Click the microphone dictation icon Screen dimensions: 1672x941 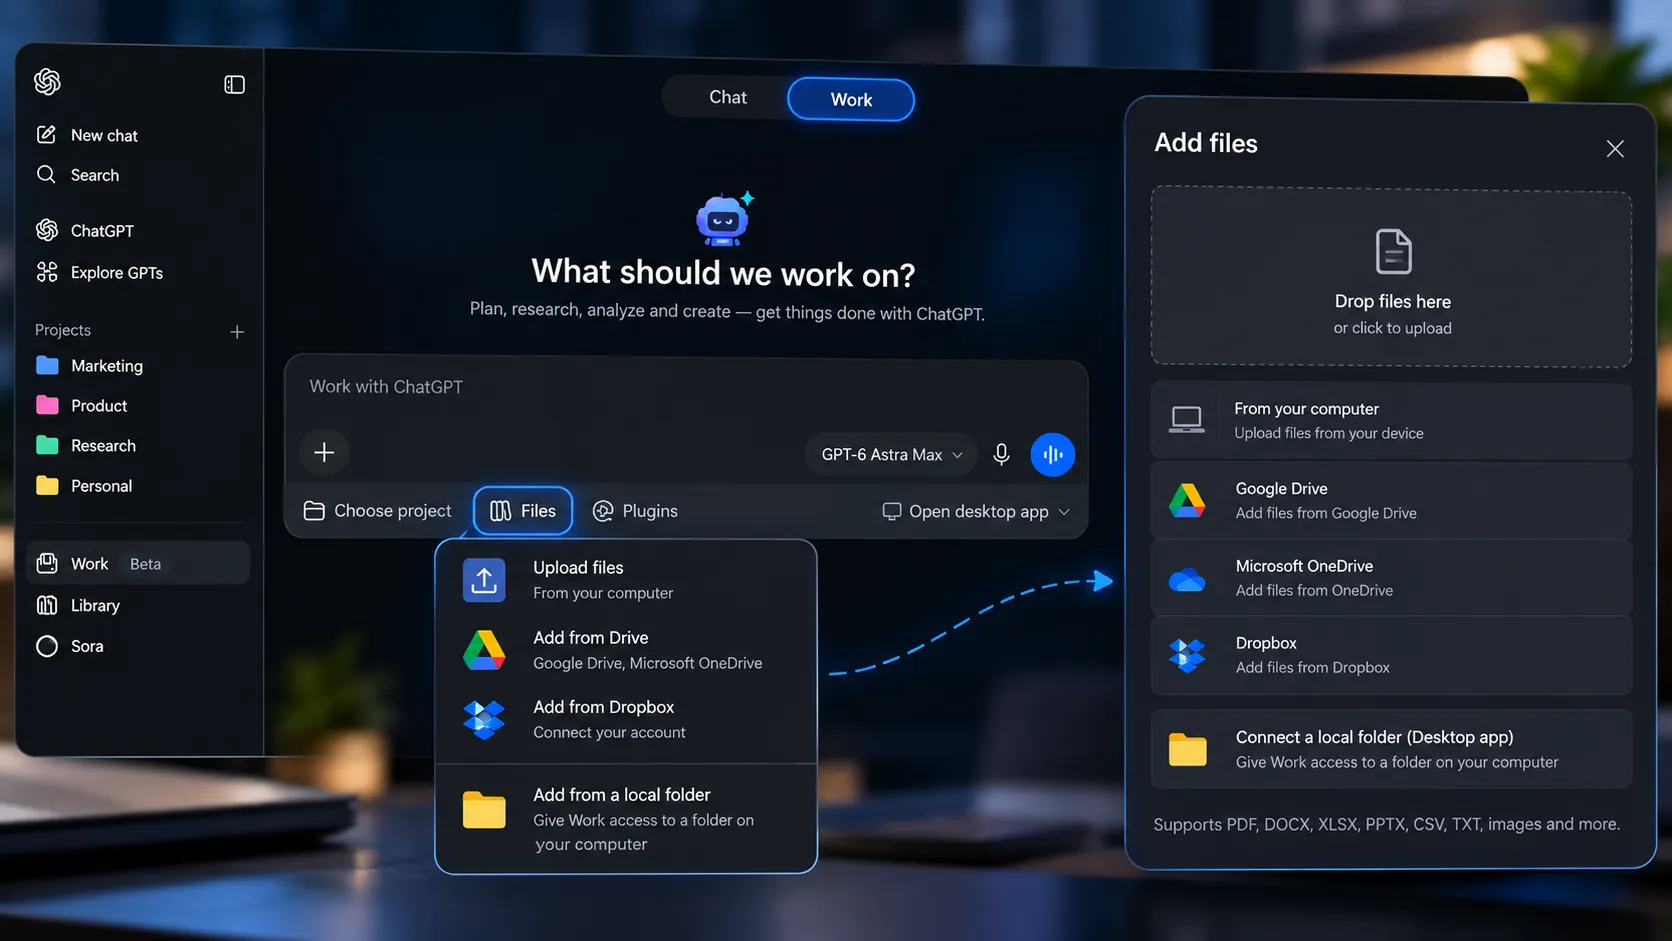click(1001, 454)
